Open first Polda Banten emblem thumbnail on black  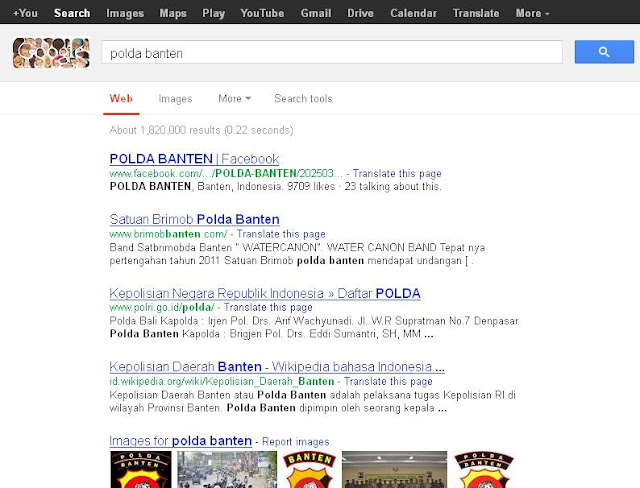[x=141, y=469]
